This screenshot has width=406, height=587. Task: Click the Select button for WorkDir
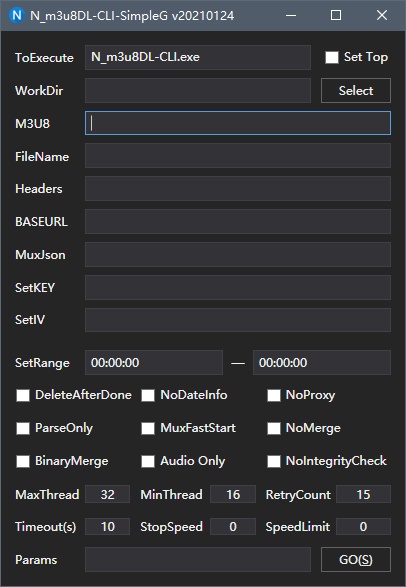tap(356, 91)
